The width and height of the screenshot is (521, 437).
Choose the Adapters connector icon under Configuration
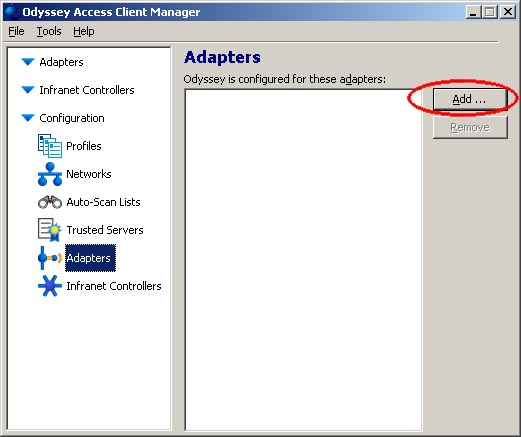click(x=50, y=258)
